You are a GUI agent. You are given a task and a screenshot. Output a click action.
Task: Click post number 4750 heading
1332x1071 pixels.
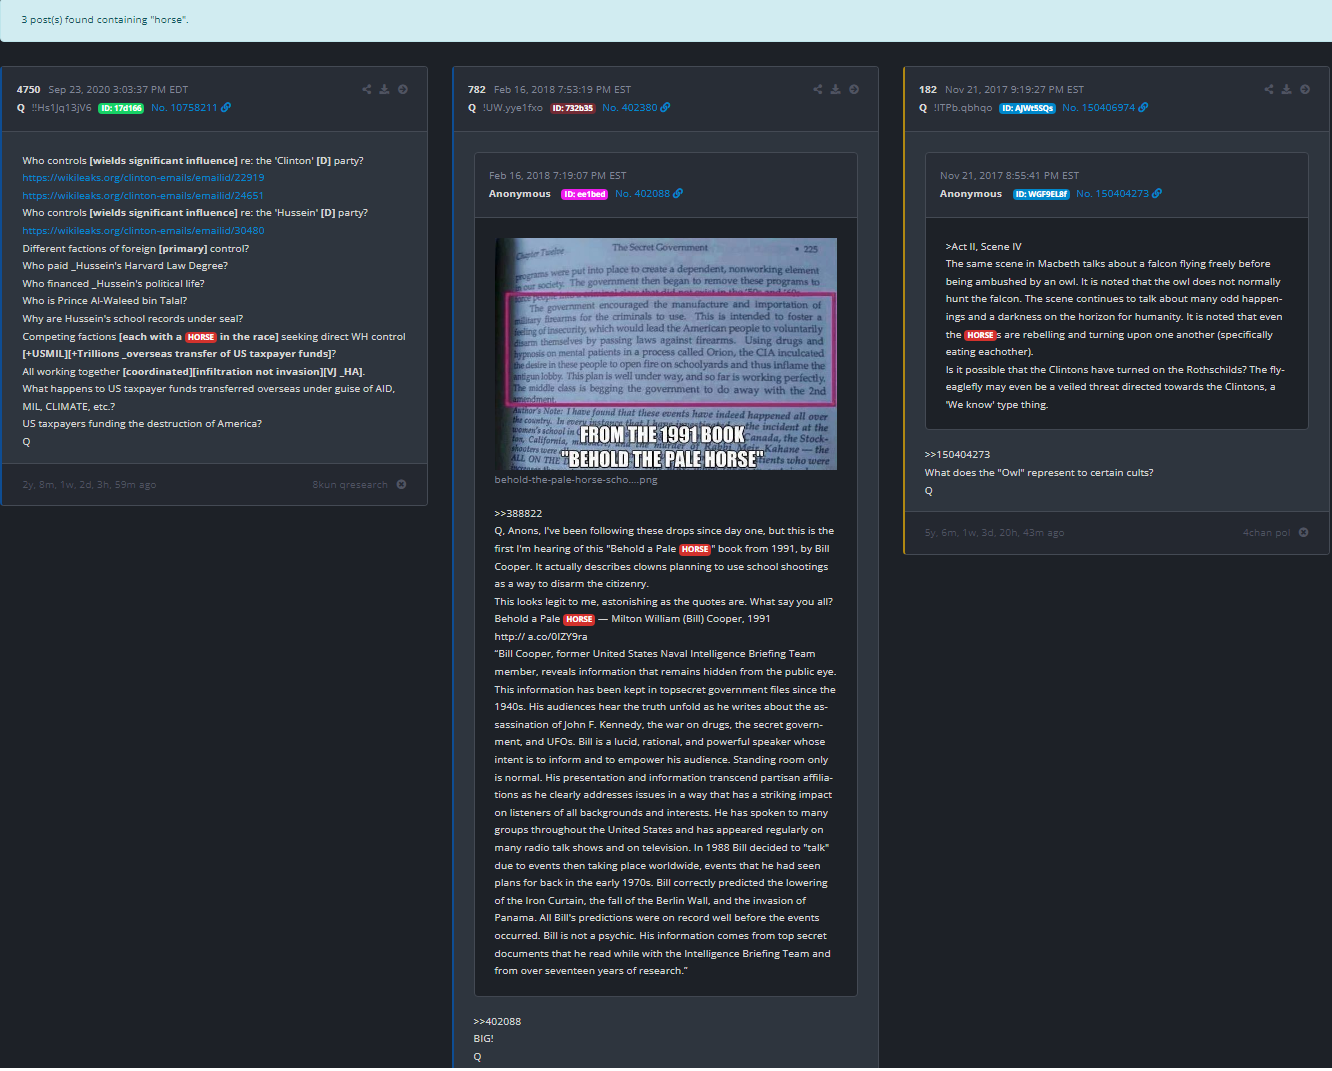(x=28, y=90)
